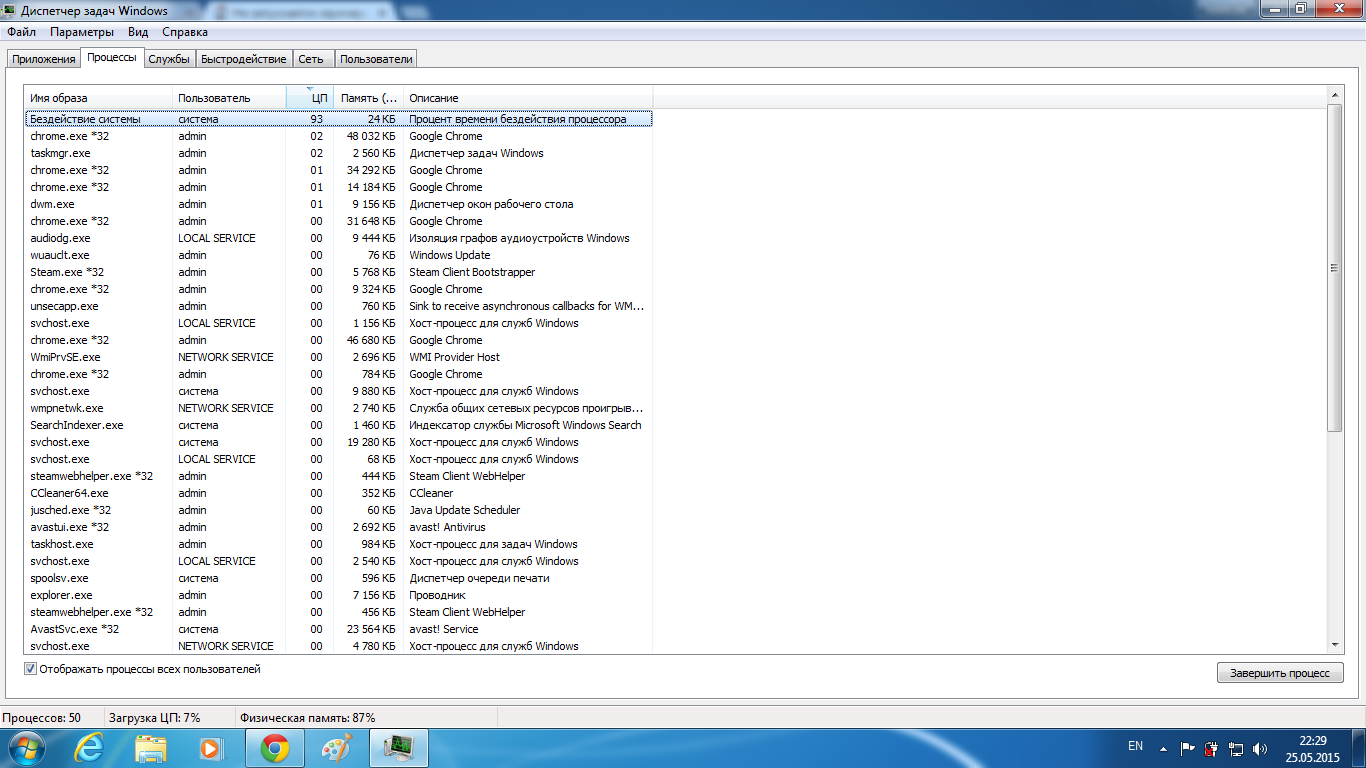Select AvastSvc.exe *32 process row
This screenshot has width=1366, height=768.
338,629
